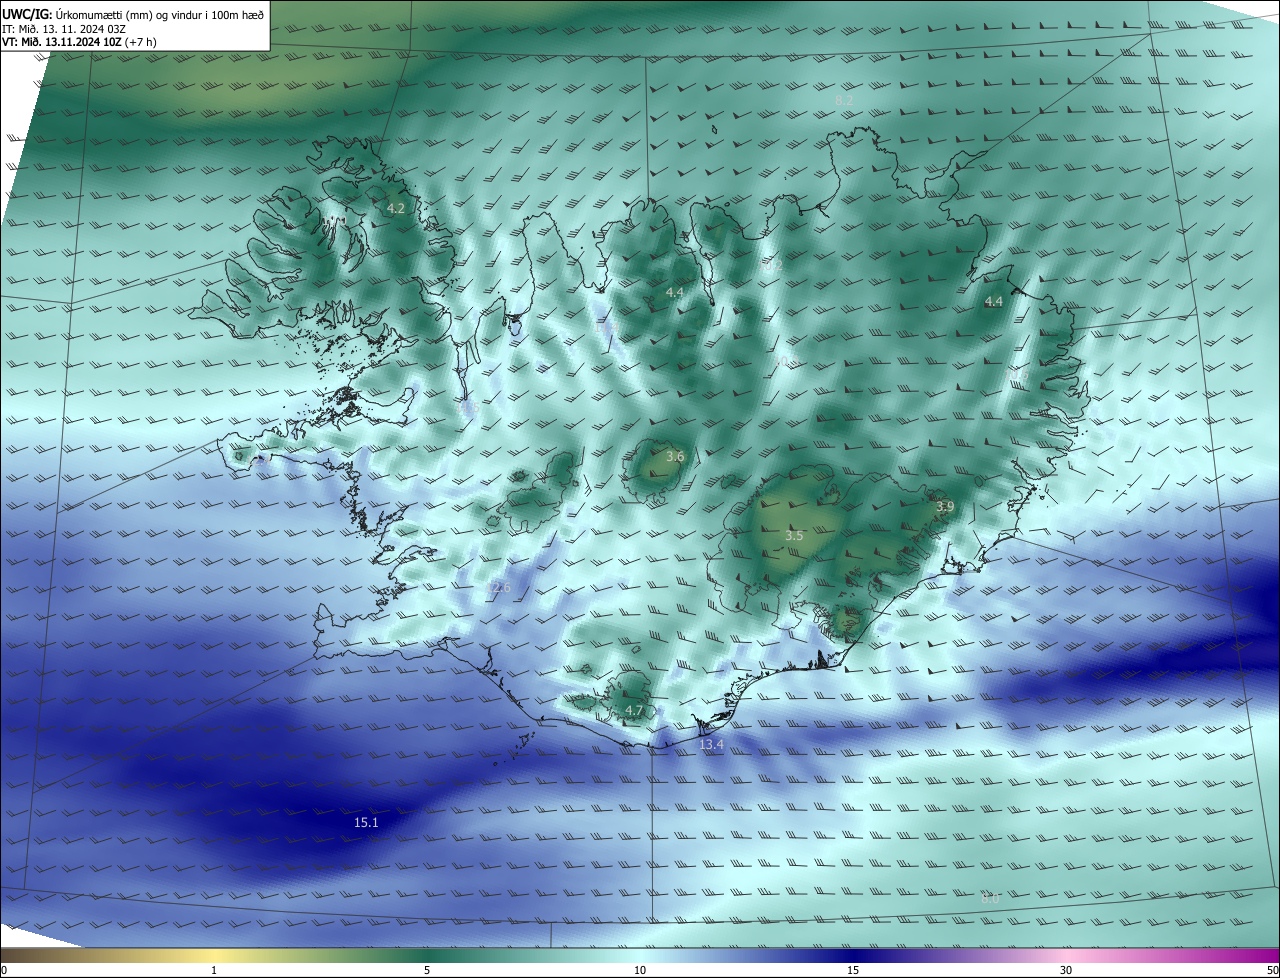
Task: Click the legend tick label 50
Action: [1272, 971]
